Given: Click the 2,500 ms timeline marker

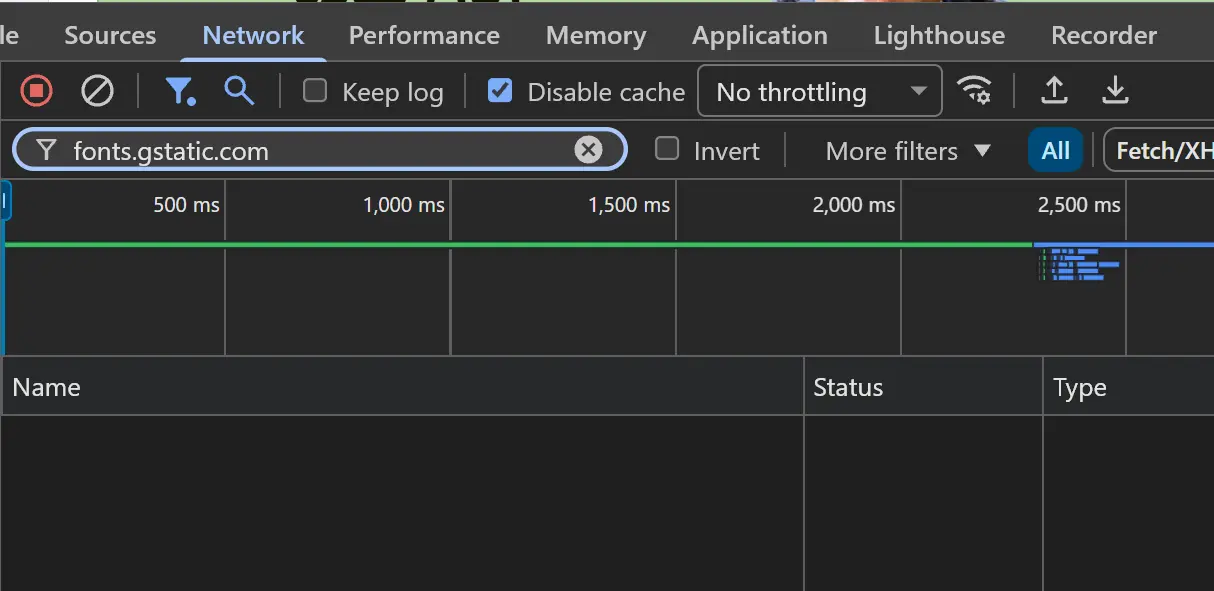Looking at the screenshot, I should pos(1079,205).
